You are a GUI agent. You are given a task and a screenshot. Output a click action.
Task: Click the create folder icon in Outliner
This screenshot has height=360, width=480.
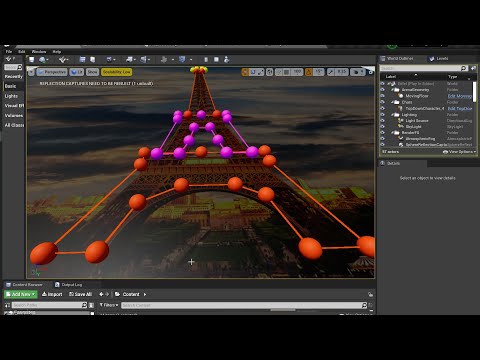pos(473,68)
